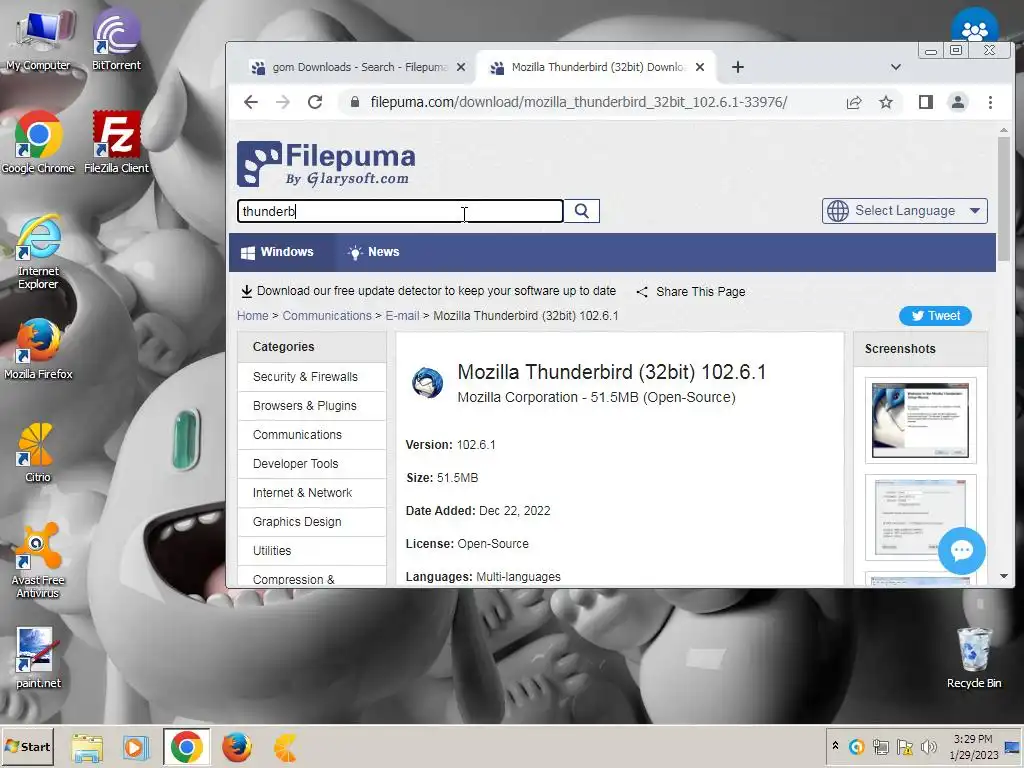Open Graphics Design category
The image size is (1024, 768).
[x=312, y=522]
